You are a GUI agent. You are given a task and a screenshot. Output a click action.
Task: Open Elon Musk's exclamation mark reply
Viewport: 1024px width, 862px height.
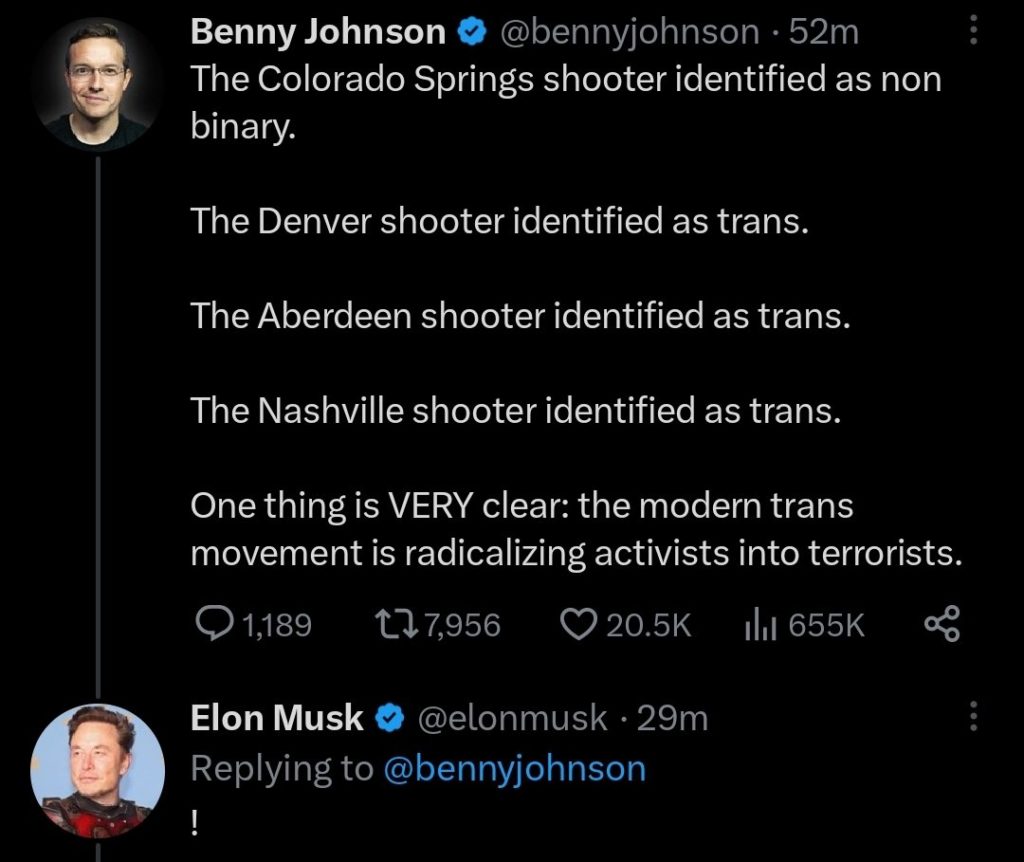(x=195, y=819)
